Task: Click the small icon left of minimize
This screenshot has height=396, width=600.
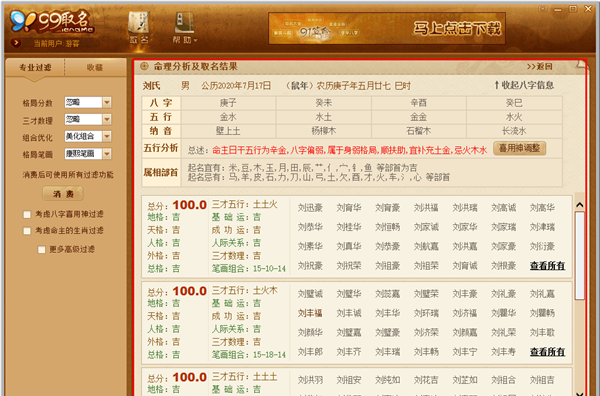Action: click(543, 8)
